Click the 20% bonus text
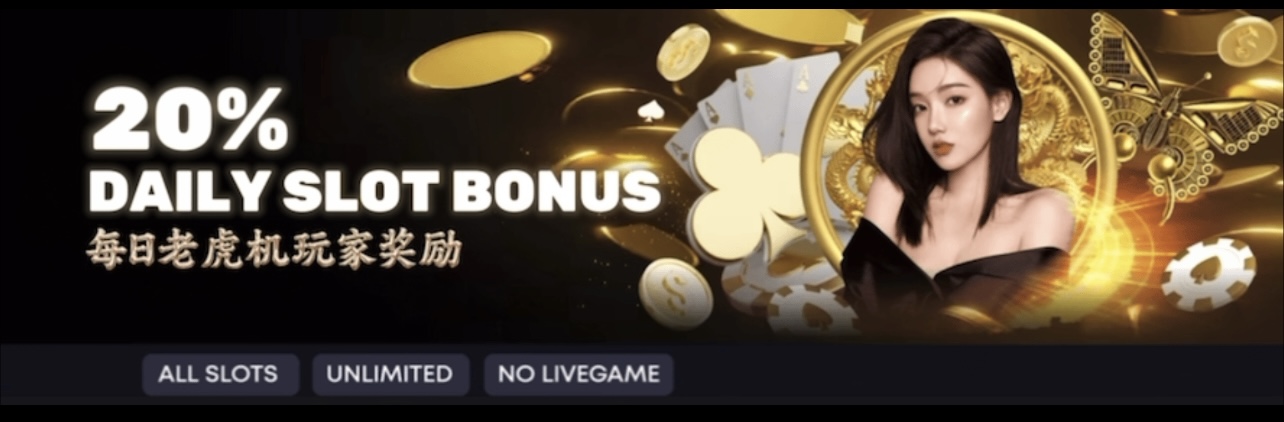This screenshot has height=422, width=1284. tap(190, 120)
